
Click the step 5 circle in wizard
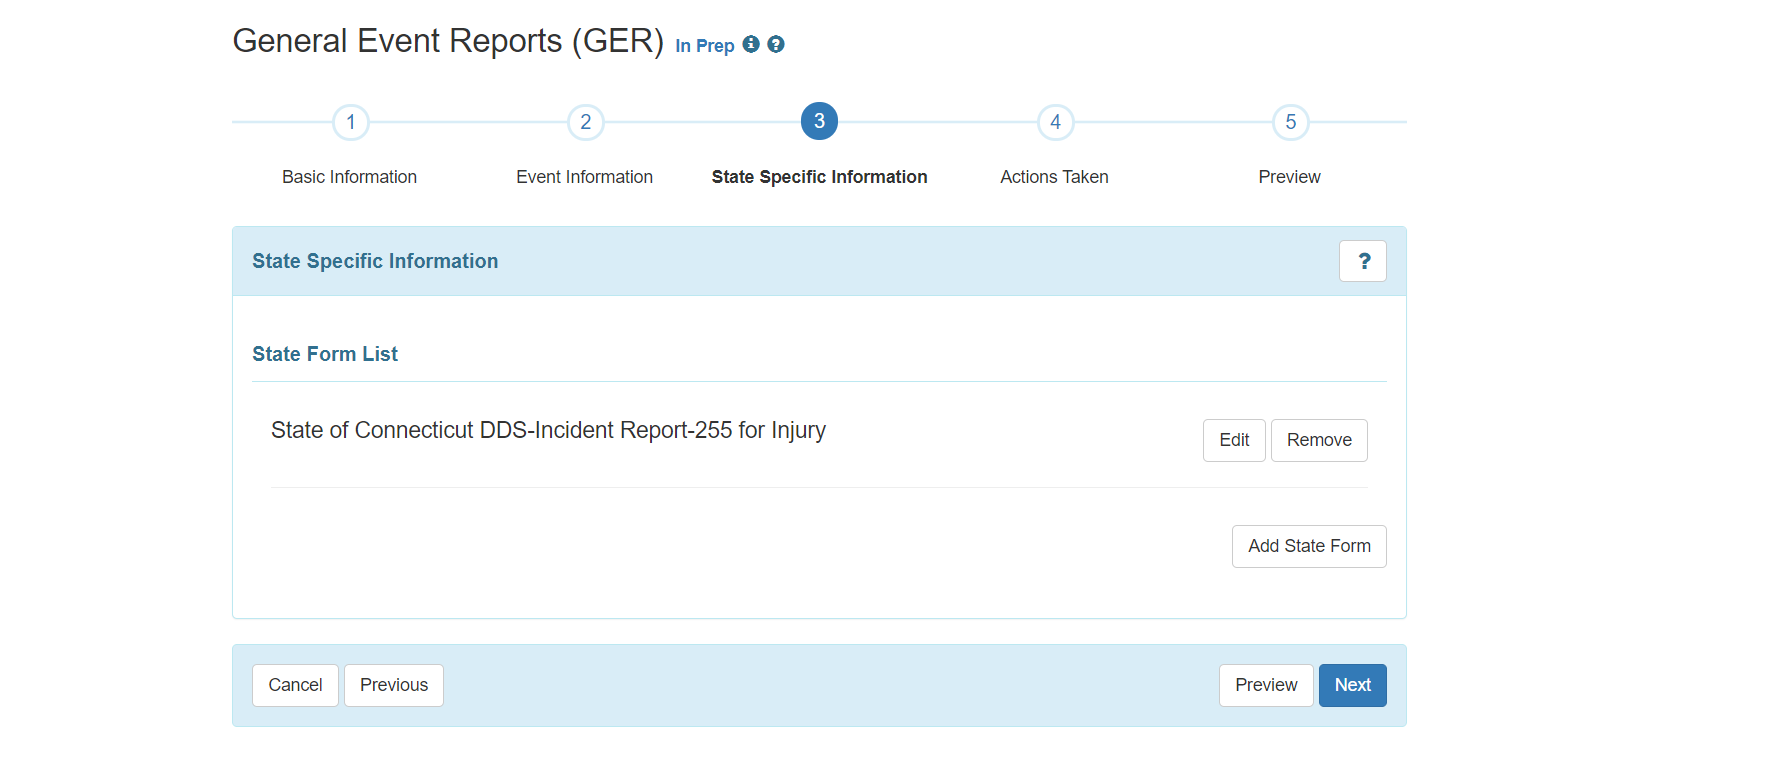(x=1290, y=122)
